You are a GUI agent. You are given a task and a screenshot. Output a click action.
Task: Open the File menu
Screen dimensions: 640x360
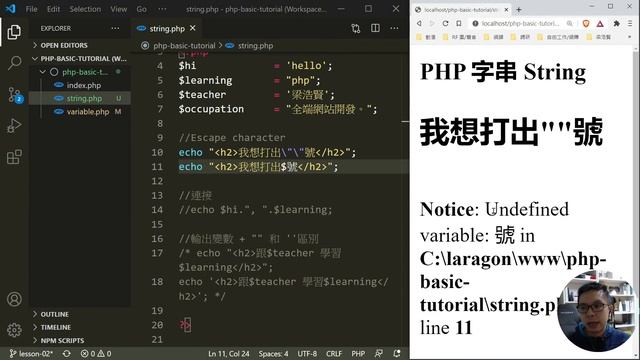pos(31,9)
